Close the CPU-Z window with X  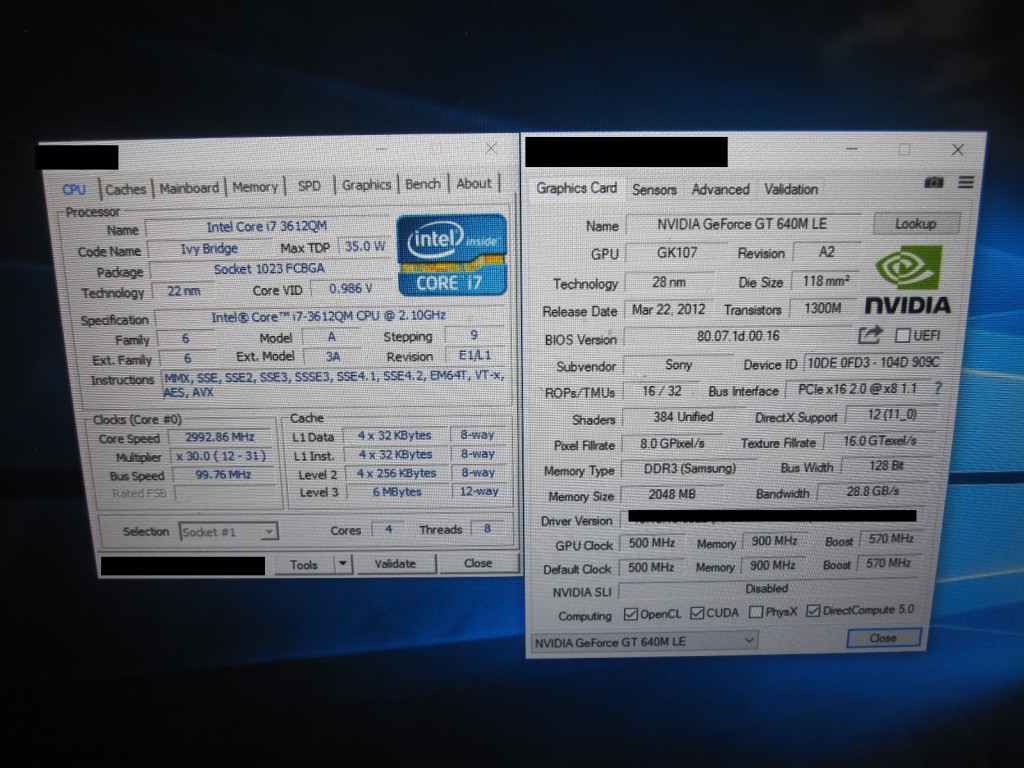point(491,149)
